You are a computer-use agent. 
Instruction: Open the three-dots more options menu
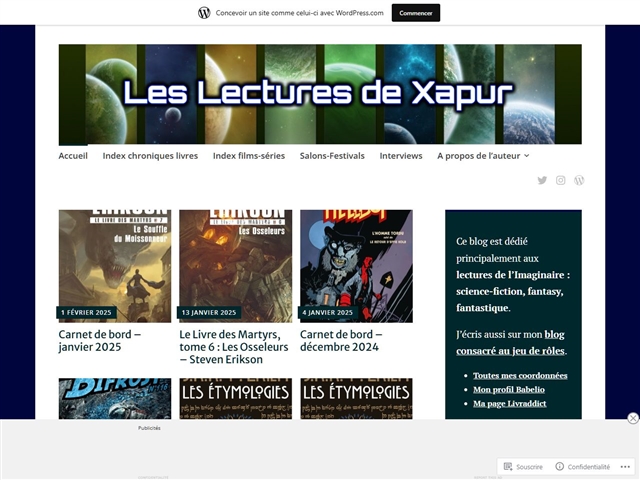[625, 467]
